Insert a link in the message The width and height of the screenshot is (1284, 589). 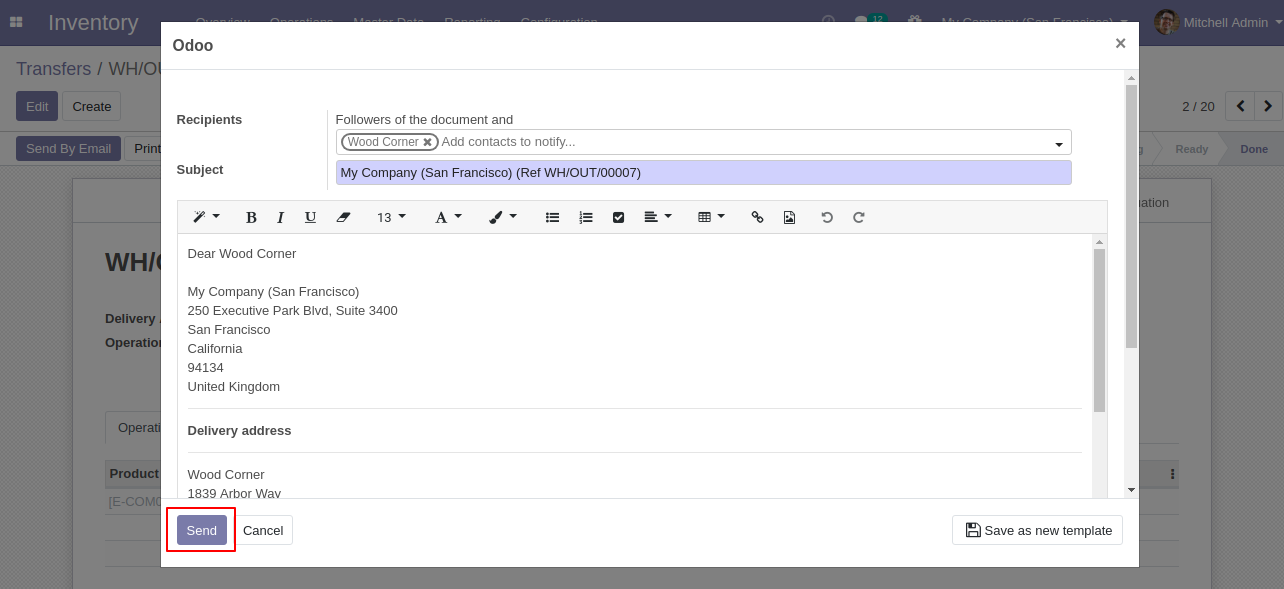pos(757,217)
